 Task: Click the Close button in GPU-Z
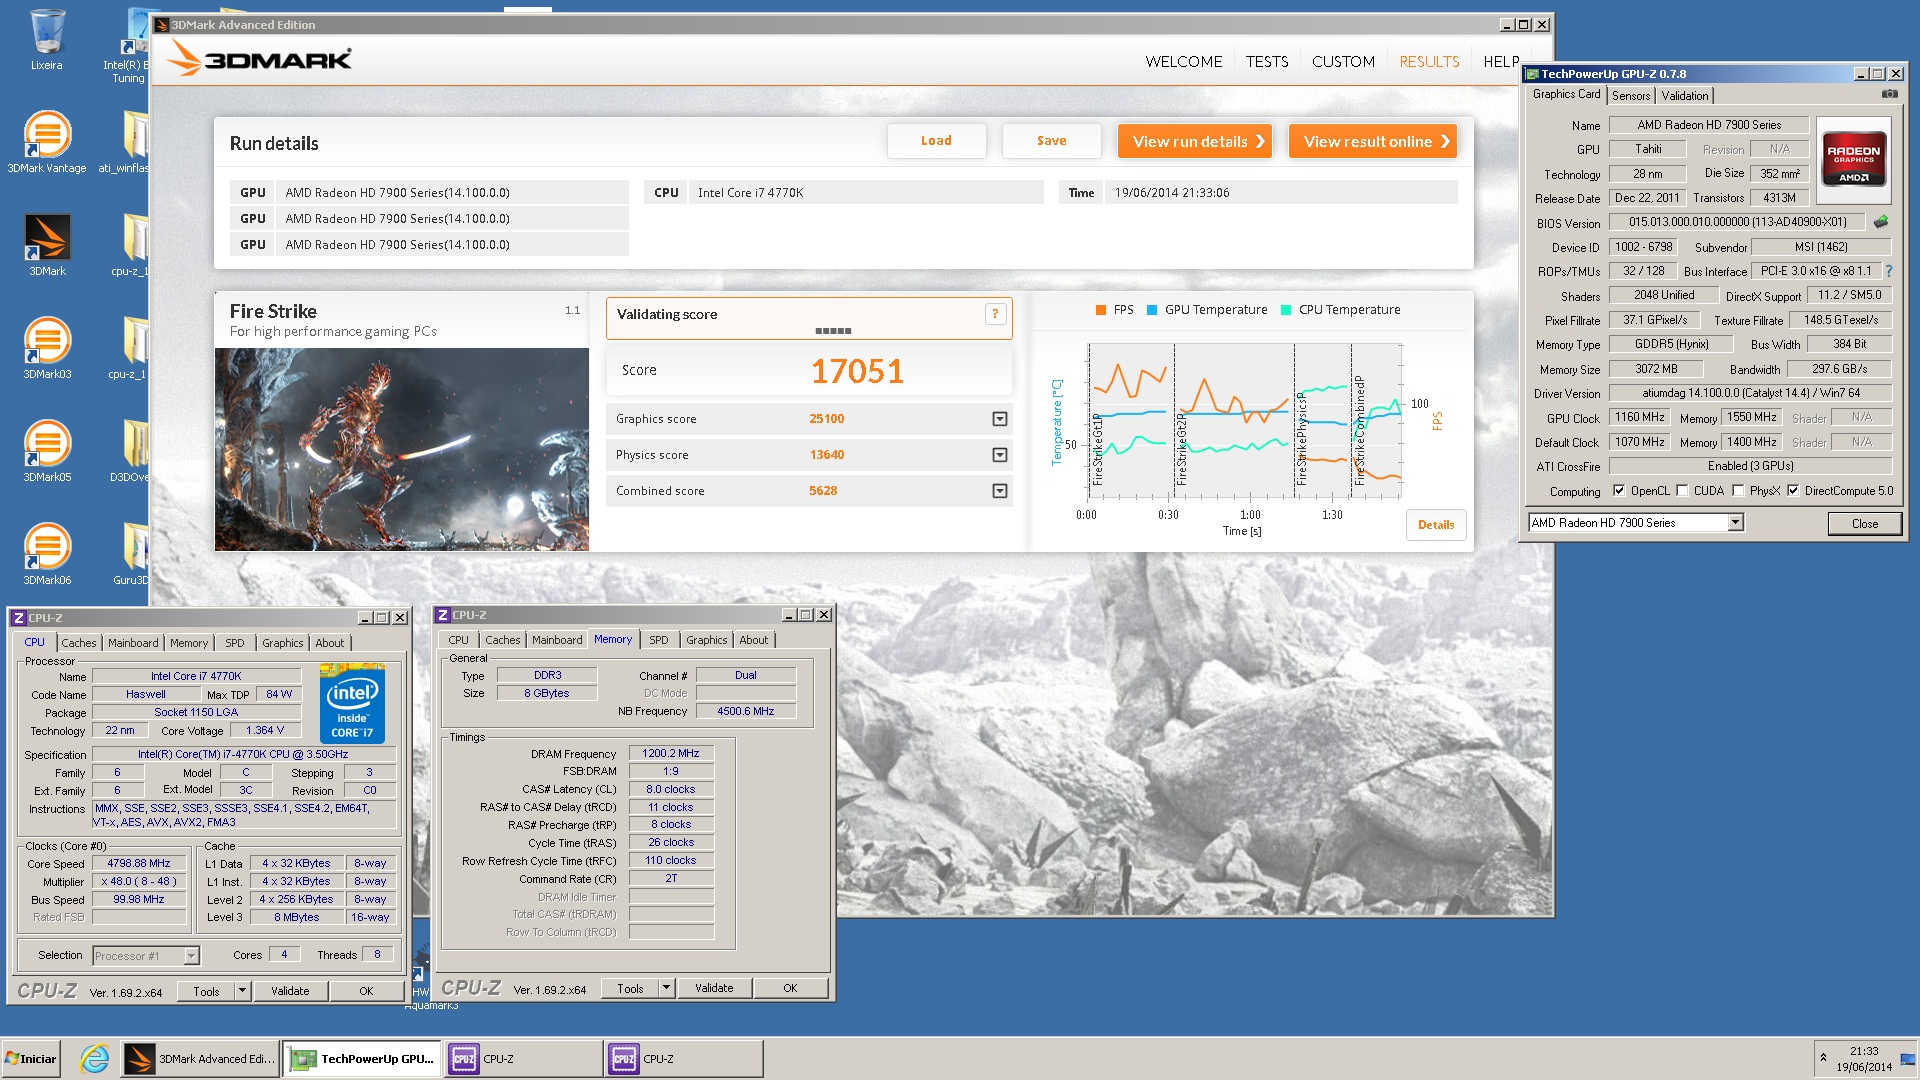pos(1864,523)
